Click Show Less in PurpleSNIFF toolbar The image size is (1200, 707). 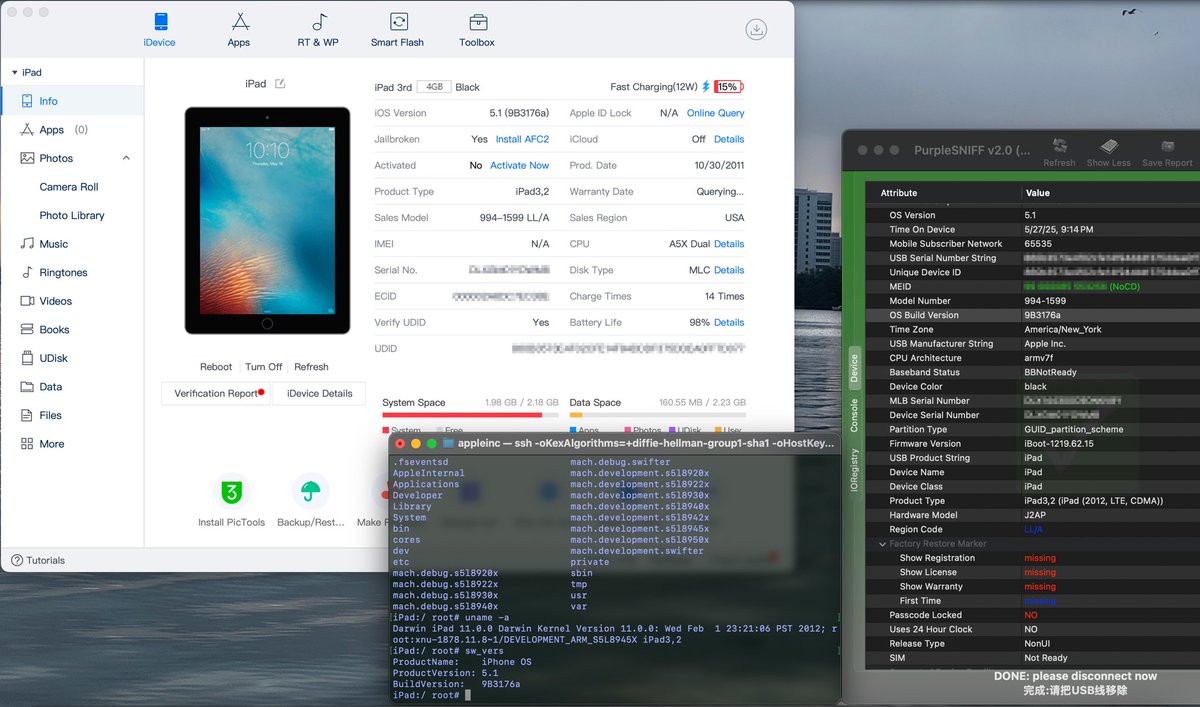(1108, 152)
